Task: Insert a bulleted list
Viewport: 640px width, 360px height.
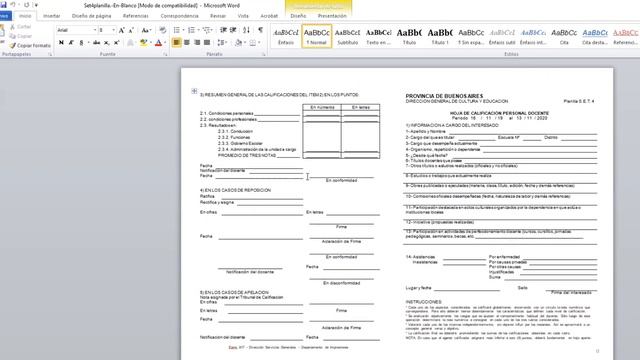Action: pos(176,30)
